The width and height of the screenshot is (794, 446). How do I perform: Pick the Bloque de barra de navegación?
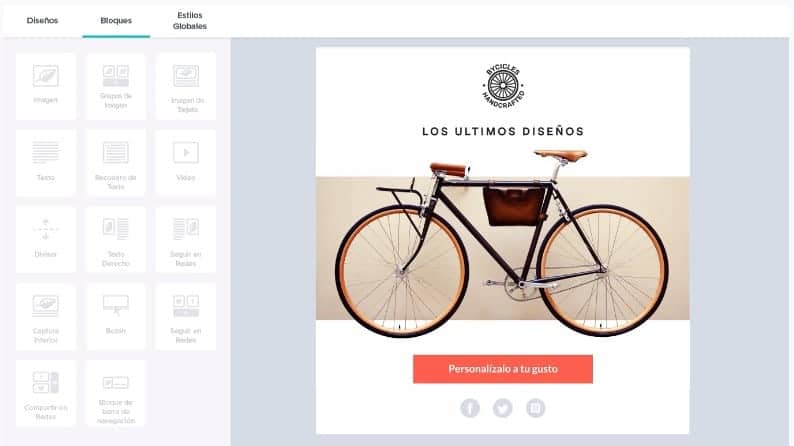point(115,393)
